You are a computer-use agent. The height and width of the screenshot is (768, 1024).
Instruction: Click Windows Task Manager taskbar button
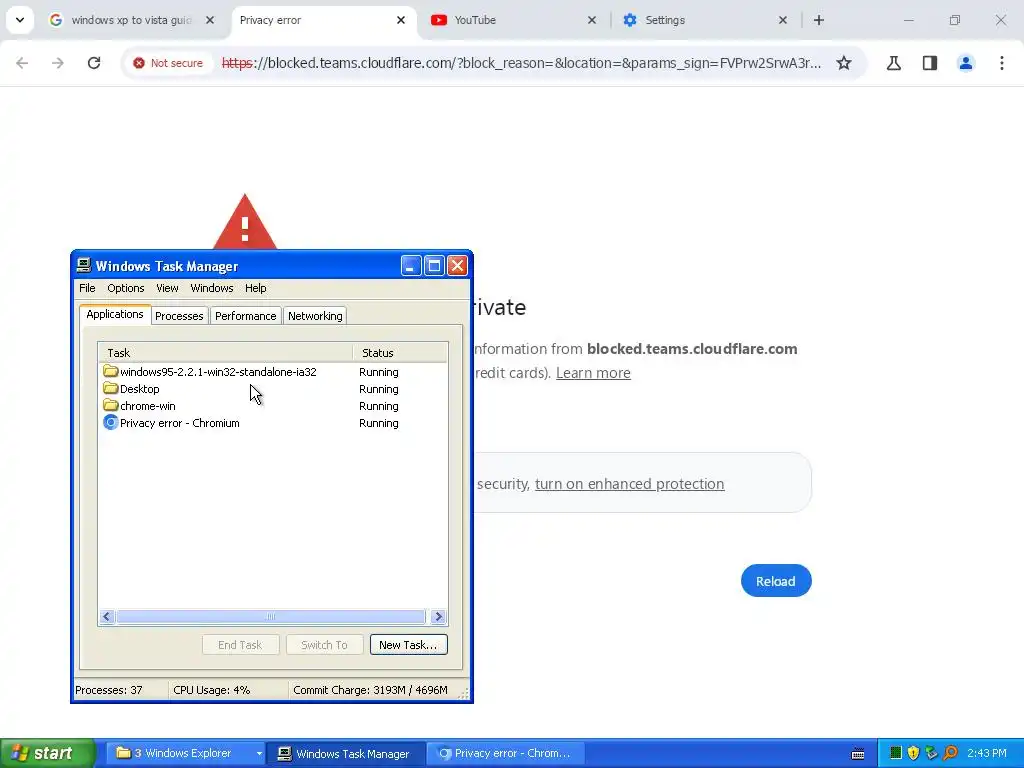pos(345,753)
